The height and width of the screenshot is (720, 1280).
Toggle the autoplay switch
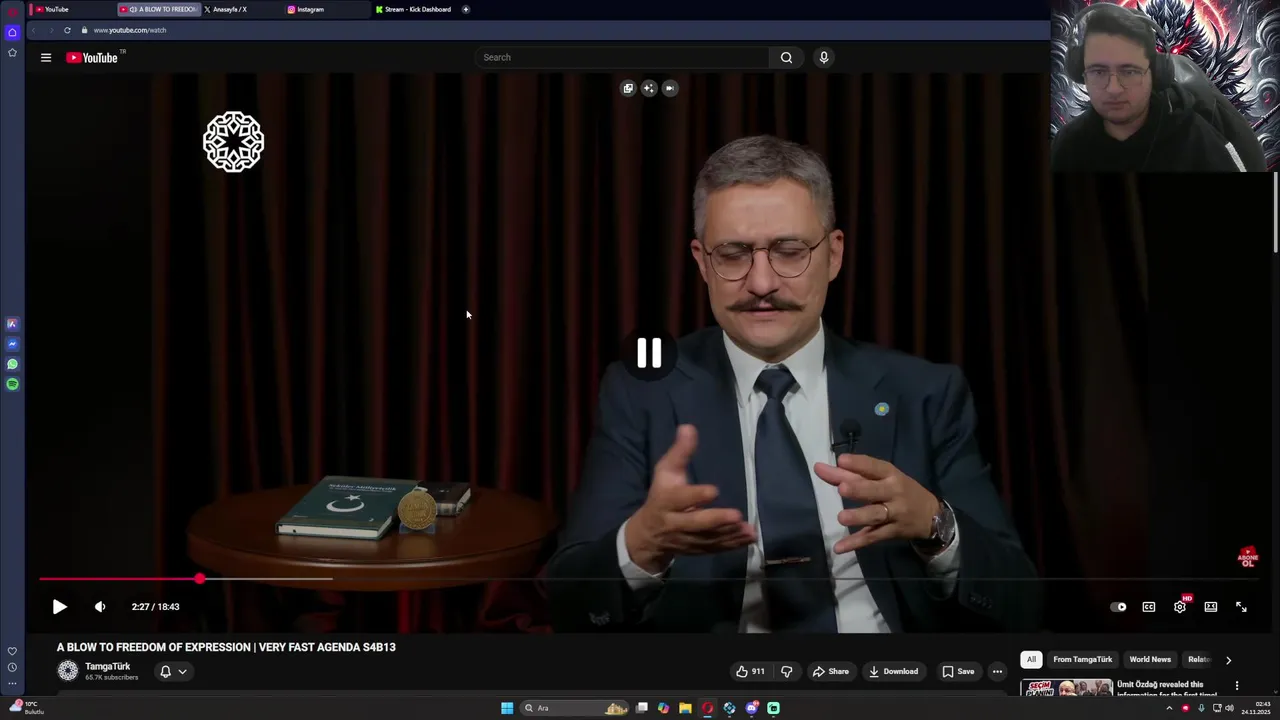(1118, 607)
